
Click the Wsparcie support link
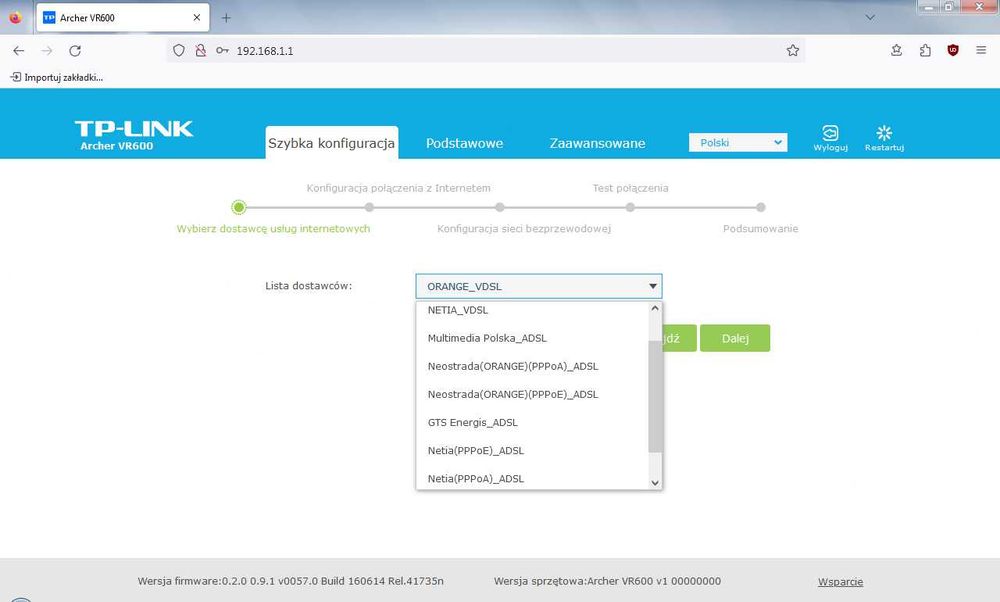pos(840,581)
